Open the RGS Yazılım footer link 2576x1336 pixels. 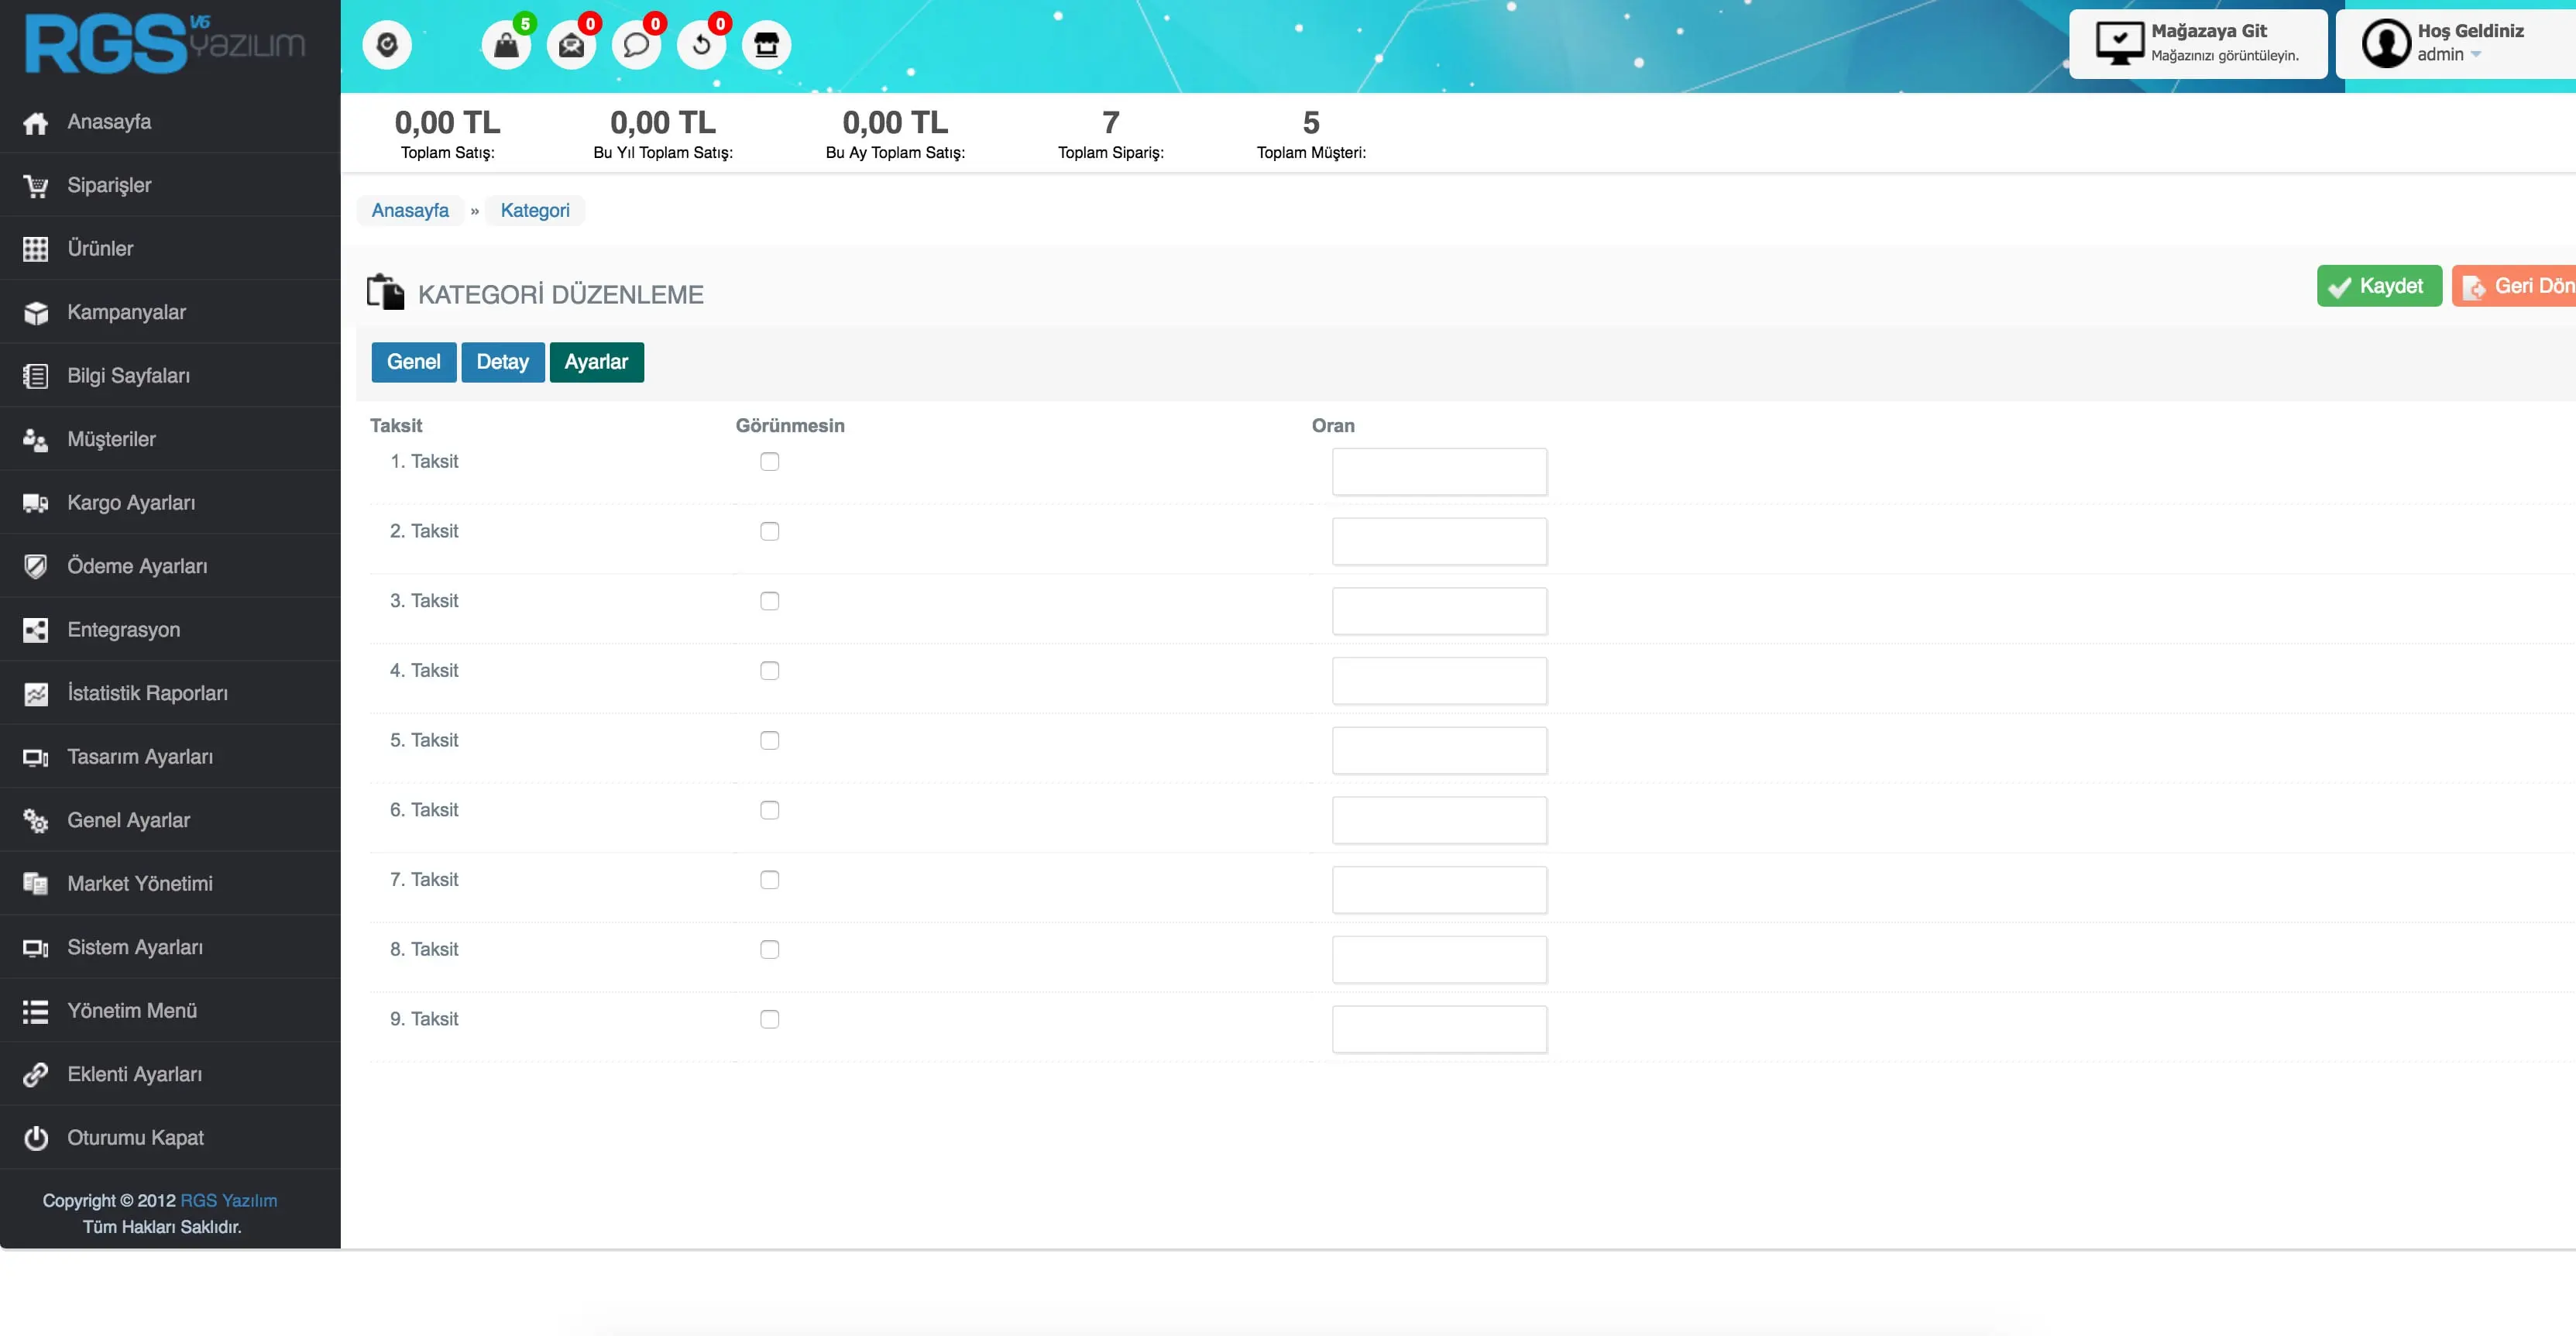(x=228, y=1200)
